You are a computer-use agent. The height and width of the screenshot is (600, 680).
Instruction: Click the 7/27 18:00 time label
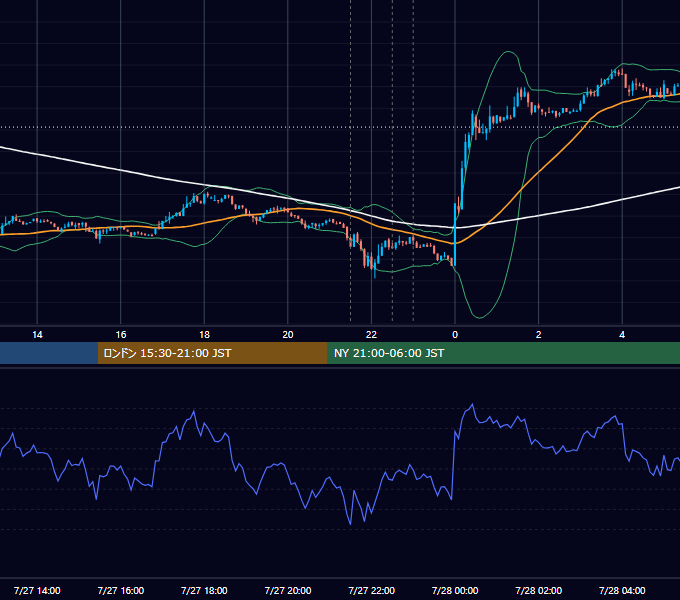tap(204, 590)
